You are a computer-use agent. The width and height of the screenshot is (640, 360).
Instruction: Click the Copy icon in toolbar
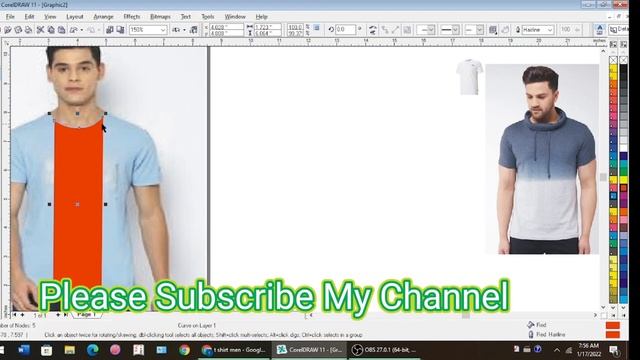[x=51, y=30]
